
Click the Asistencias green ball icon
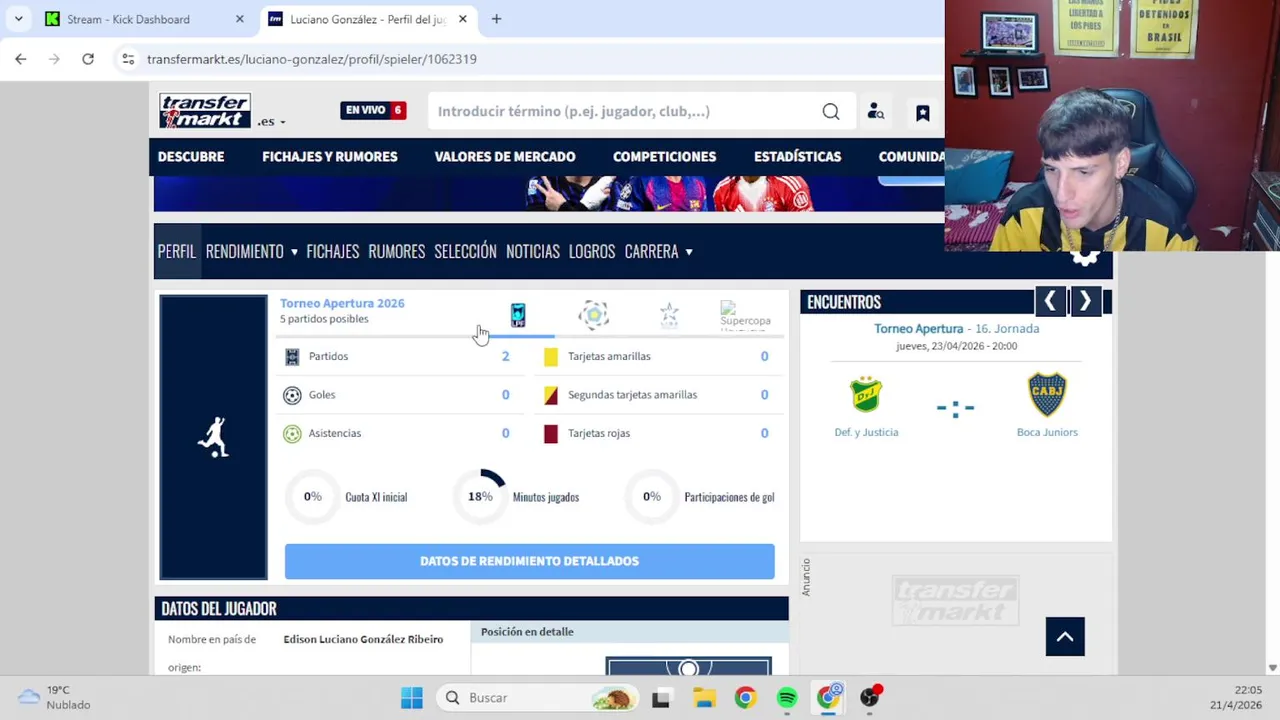[x=292, y=433]
